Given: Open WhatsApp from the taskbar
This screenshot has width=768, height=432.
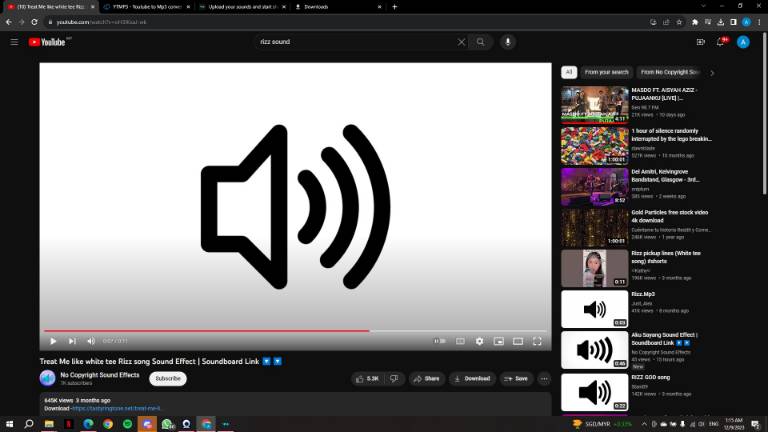Looking at the screenshot, I should (167, 424).
